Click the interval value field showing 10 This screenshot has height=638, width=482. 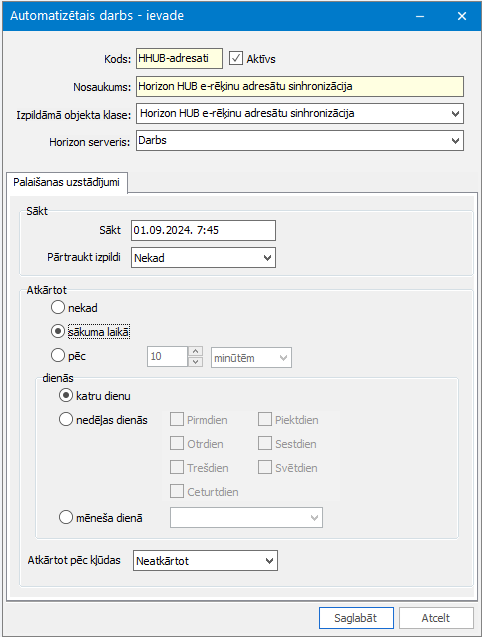pos(167,357)
